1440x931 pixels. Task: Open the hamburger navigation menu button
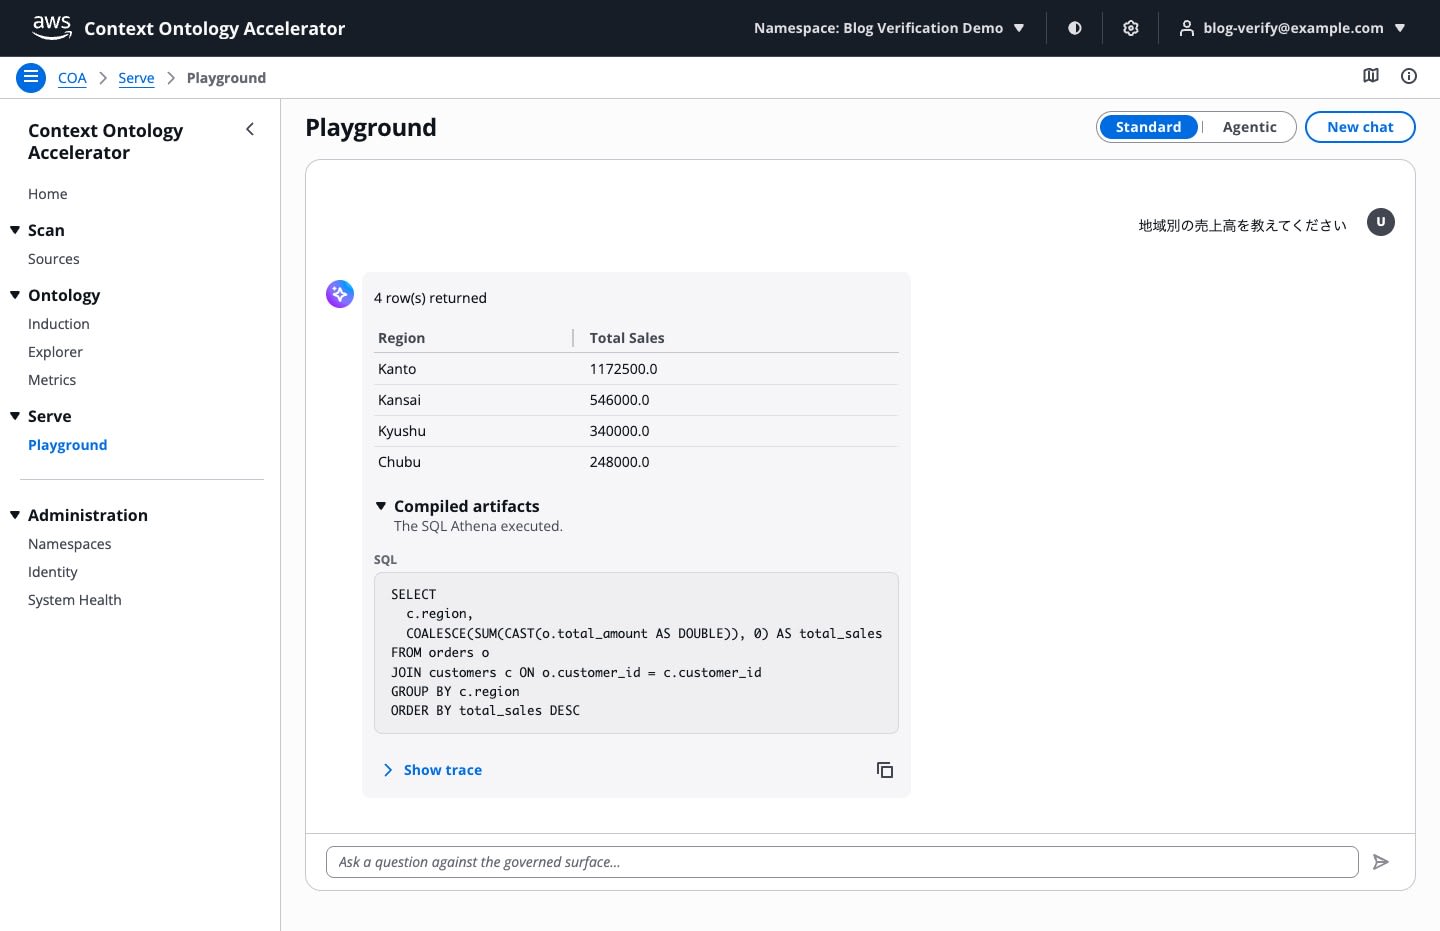(31, 77)
